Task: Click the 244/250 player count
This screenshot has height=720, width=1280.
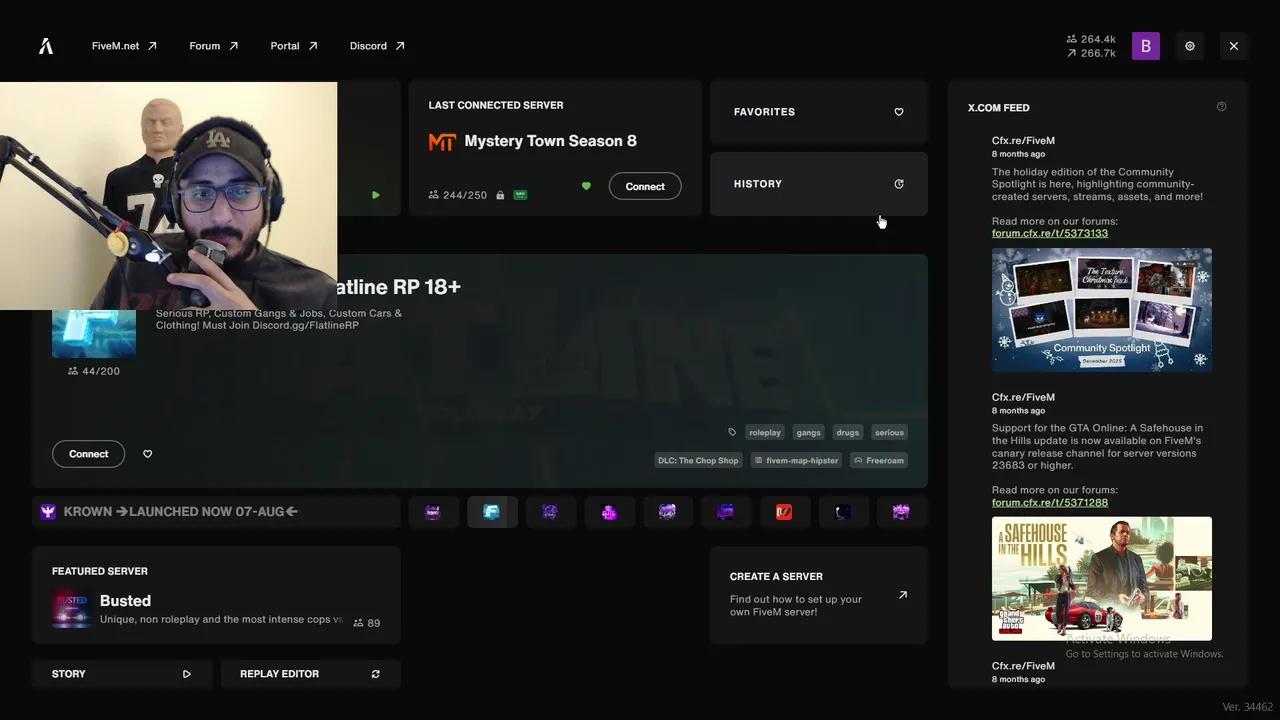Action: coord(458,195)
